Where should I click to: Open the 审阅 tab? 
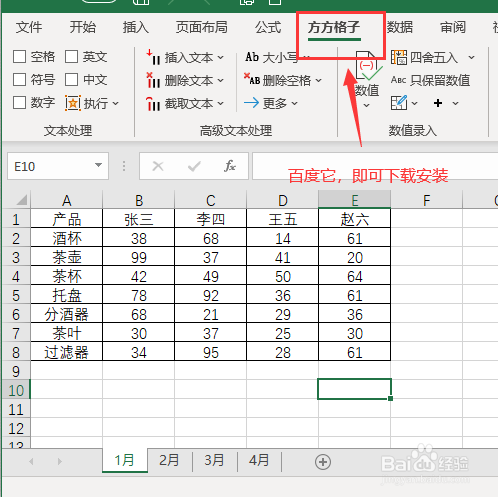coord(453,27)
